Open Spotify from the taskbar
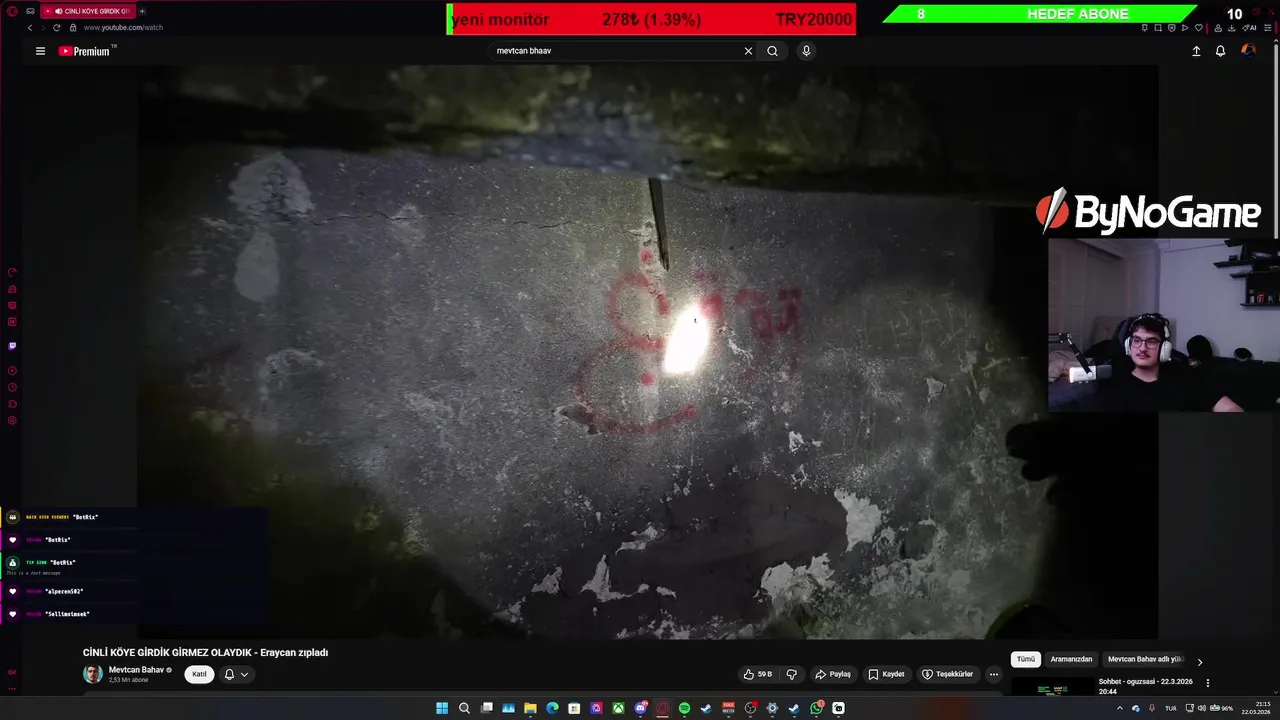This screenshot has width=1280, height=720. click(x=684, y=708)
